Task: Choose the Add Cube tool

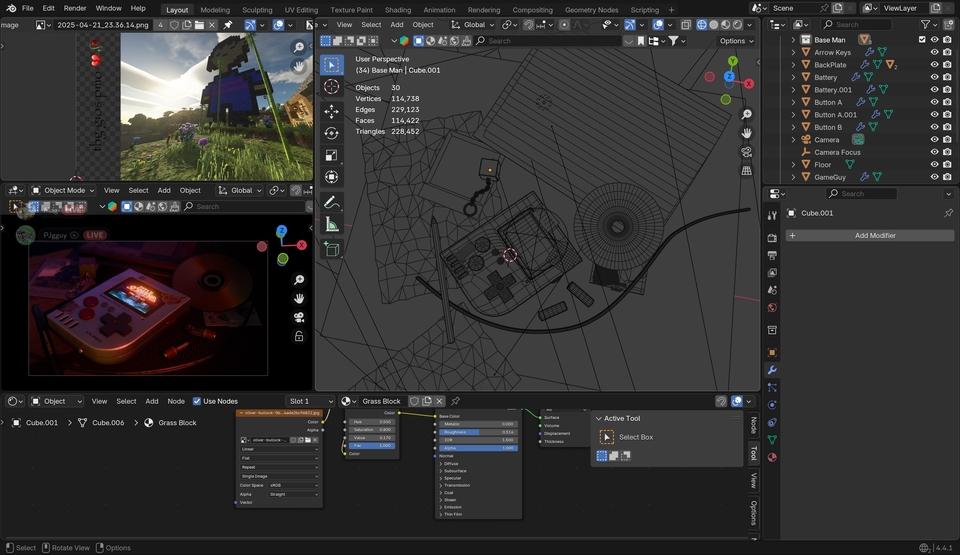Action: coord(331,249)
